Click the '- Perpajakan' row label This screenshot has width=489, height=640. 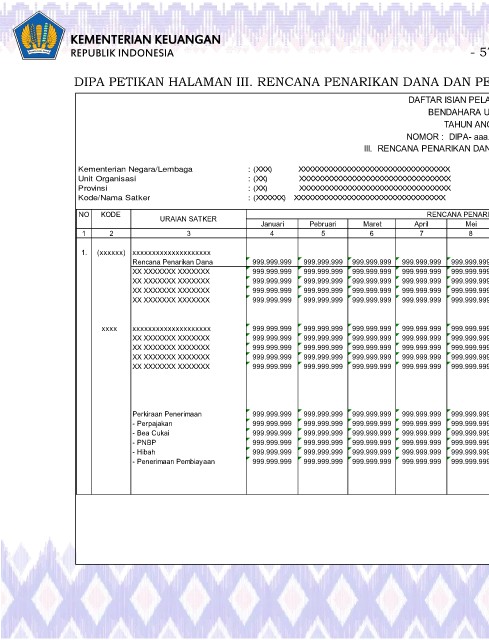click(x=152, y=424)
